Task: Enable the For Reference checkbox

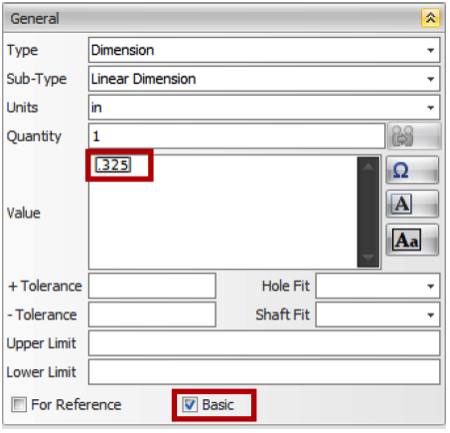Action: pyautogui.click(x=19, y=405)
